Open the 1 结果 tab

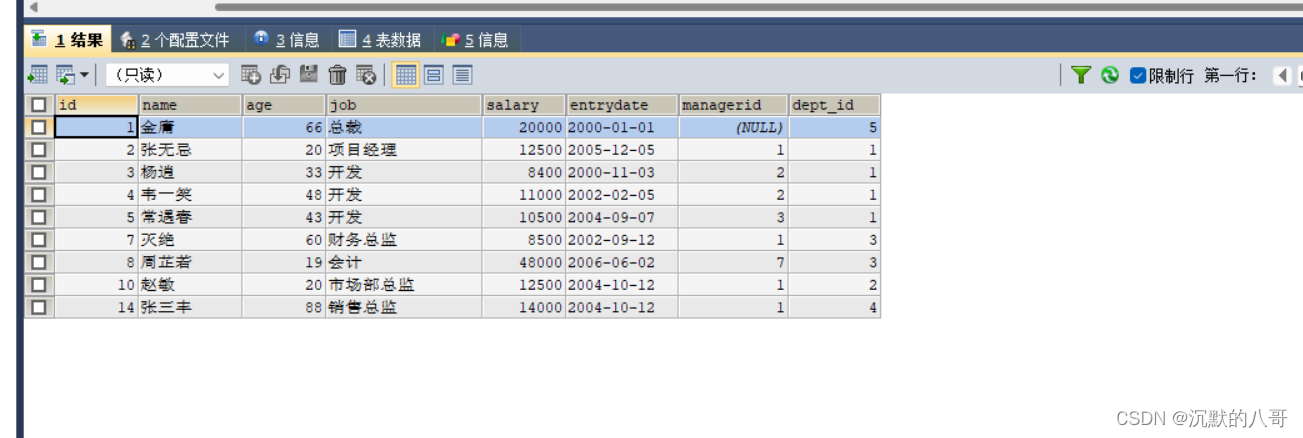point(67,40)
